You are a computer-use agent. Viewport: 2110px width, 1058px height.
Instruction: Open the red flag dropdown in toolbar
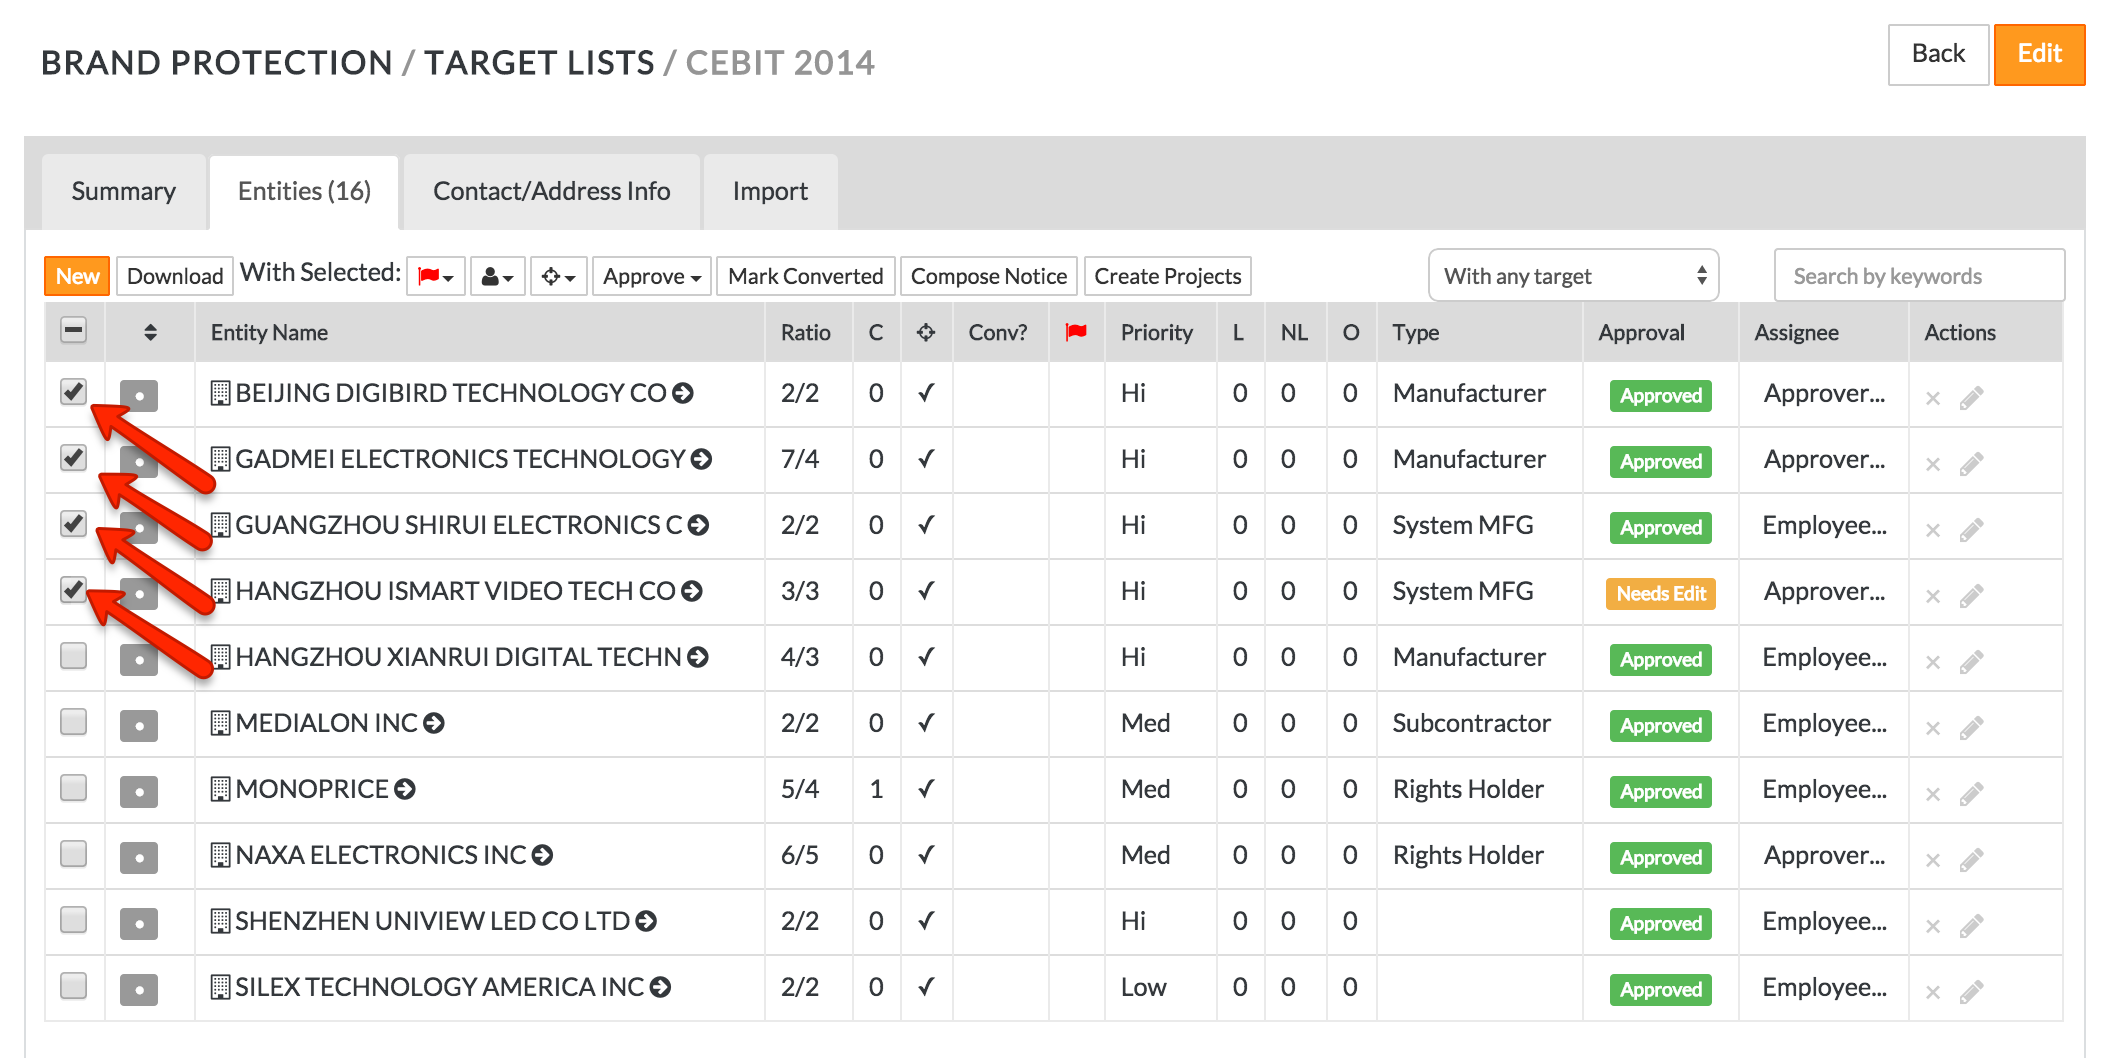(436, 276)
